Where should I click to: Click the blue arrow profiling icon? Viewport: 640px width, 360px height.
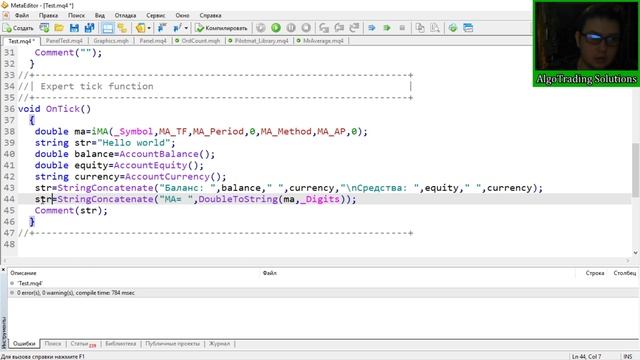(372, 28)
